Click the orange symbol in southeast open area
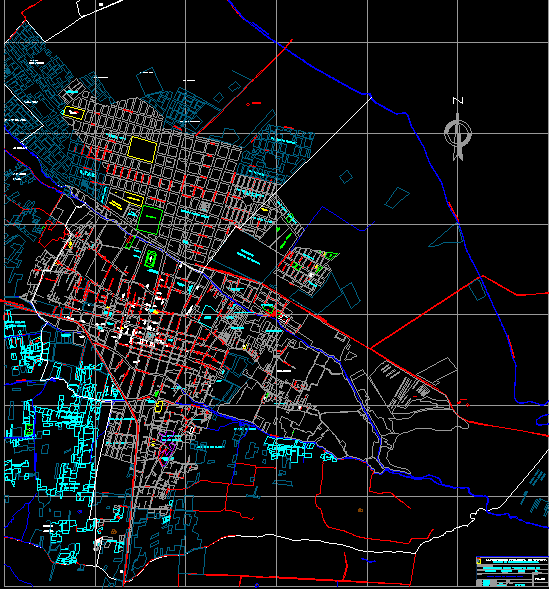 (360, 510)
